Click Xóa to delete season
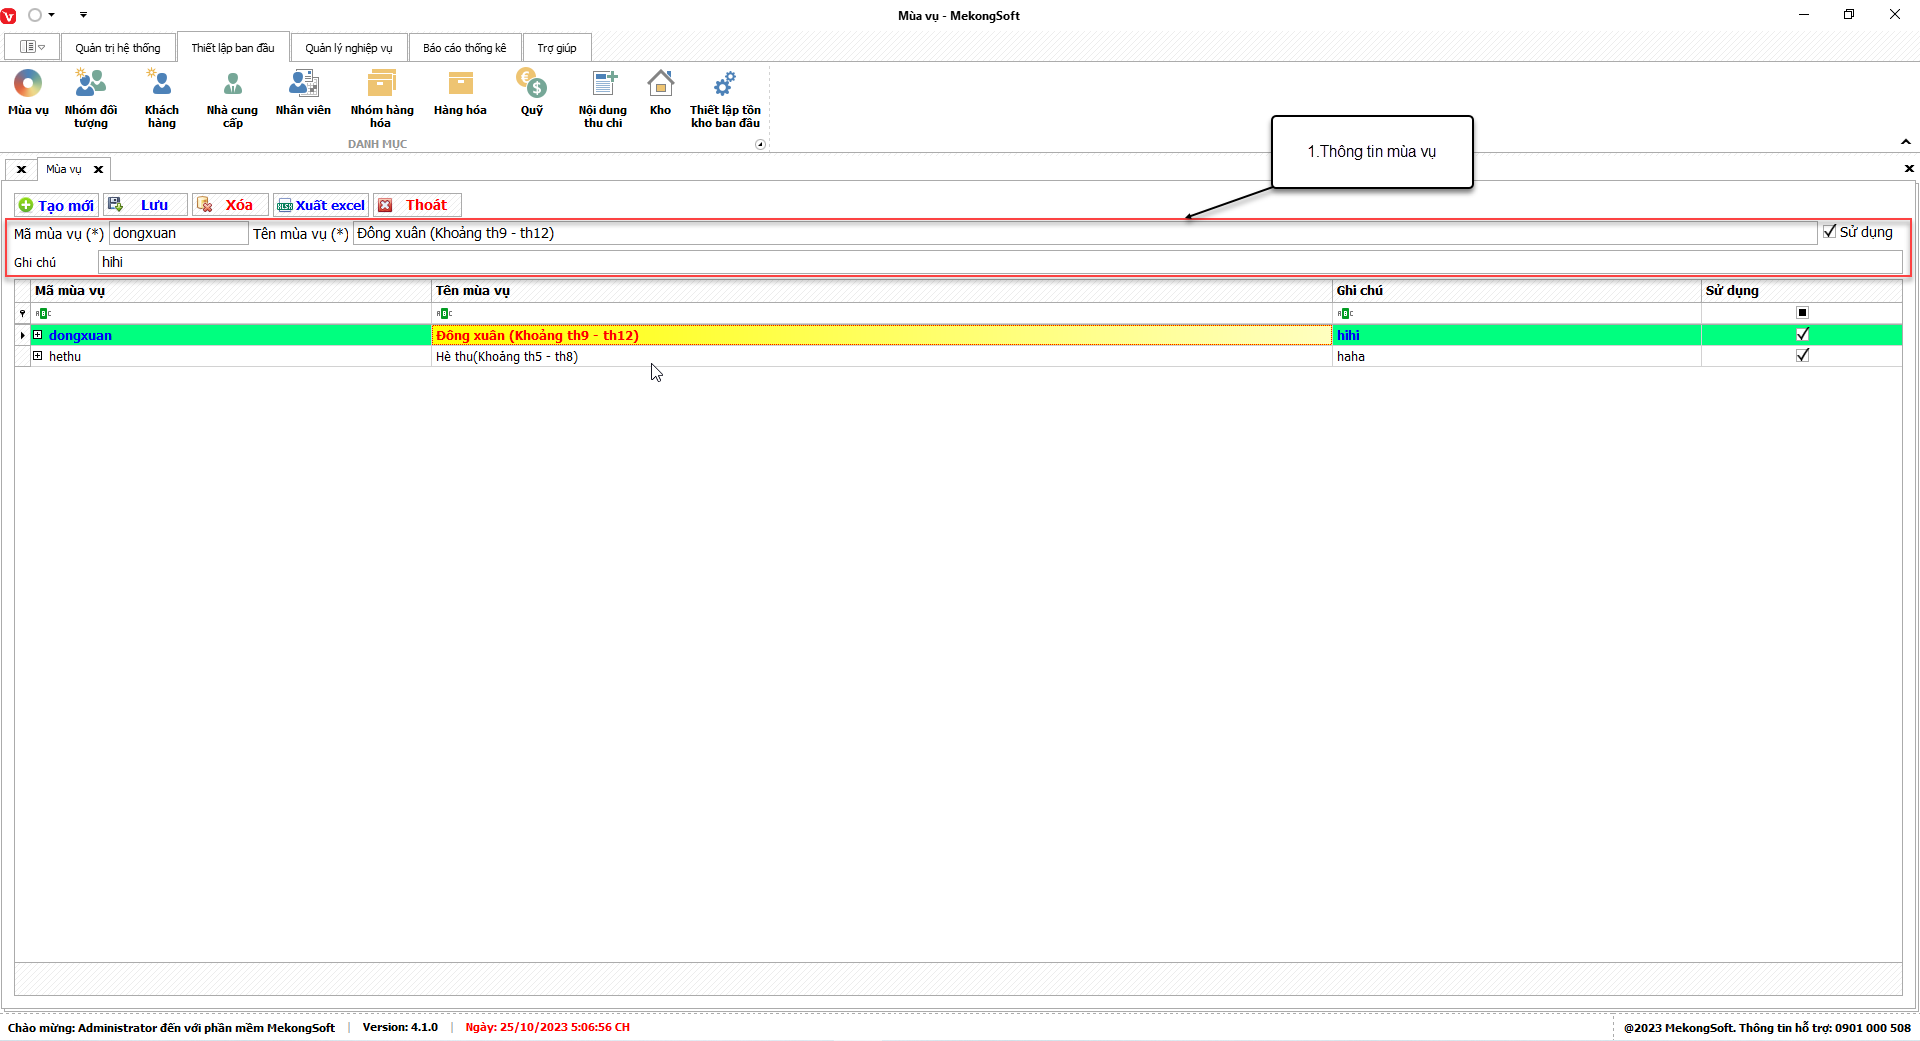The image size is (1920, 1041). tap(230, 205)
